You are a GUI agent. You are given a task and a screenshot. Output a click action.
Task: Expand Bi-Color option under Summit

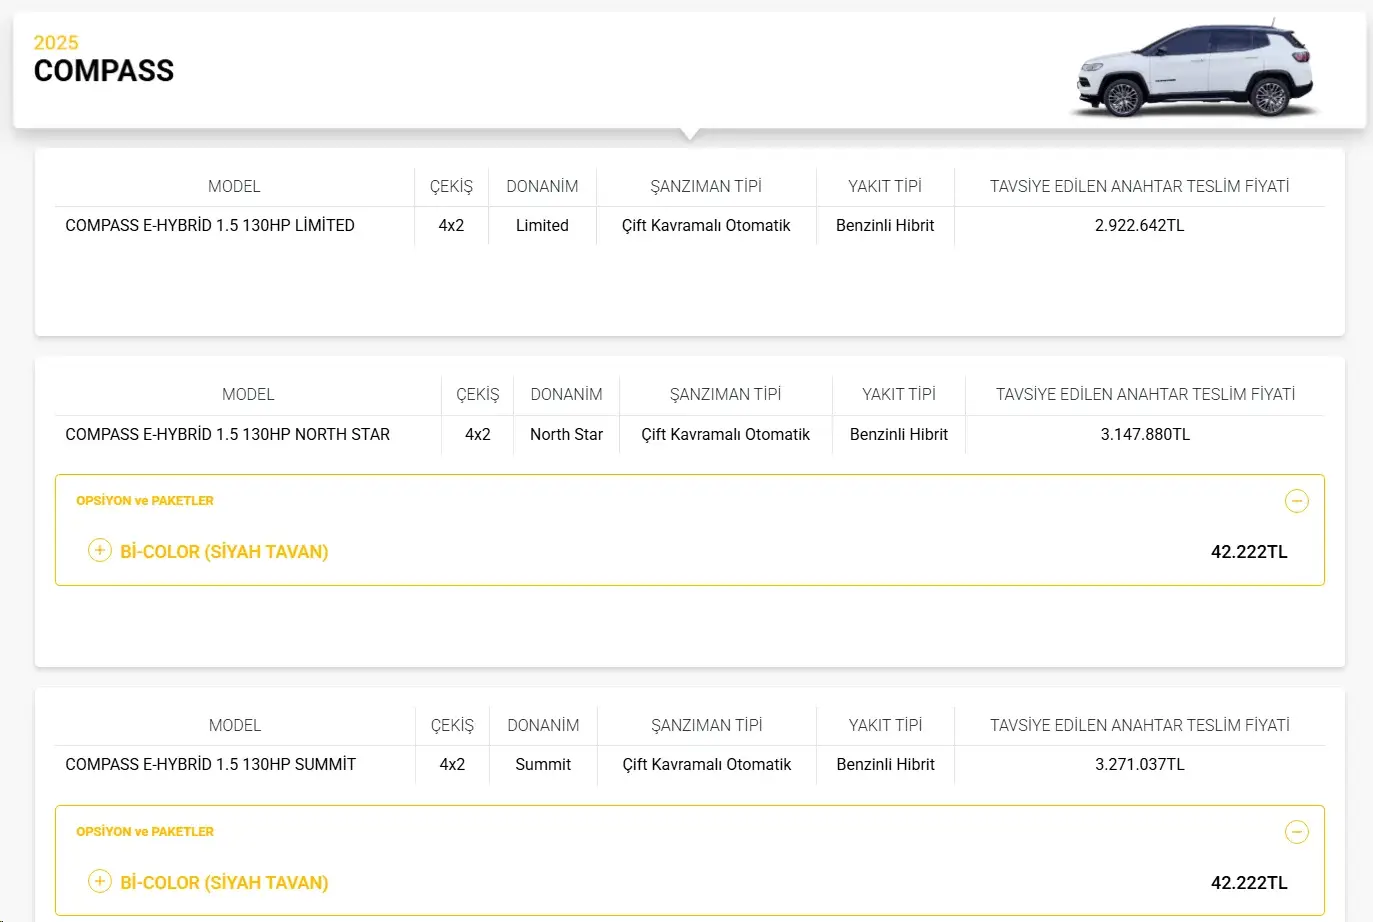(x=100, y=881)
